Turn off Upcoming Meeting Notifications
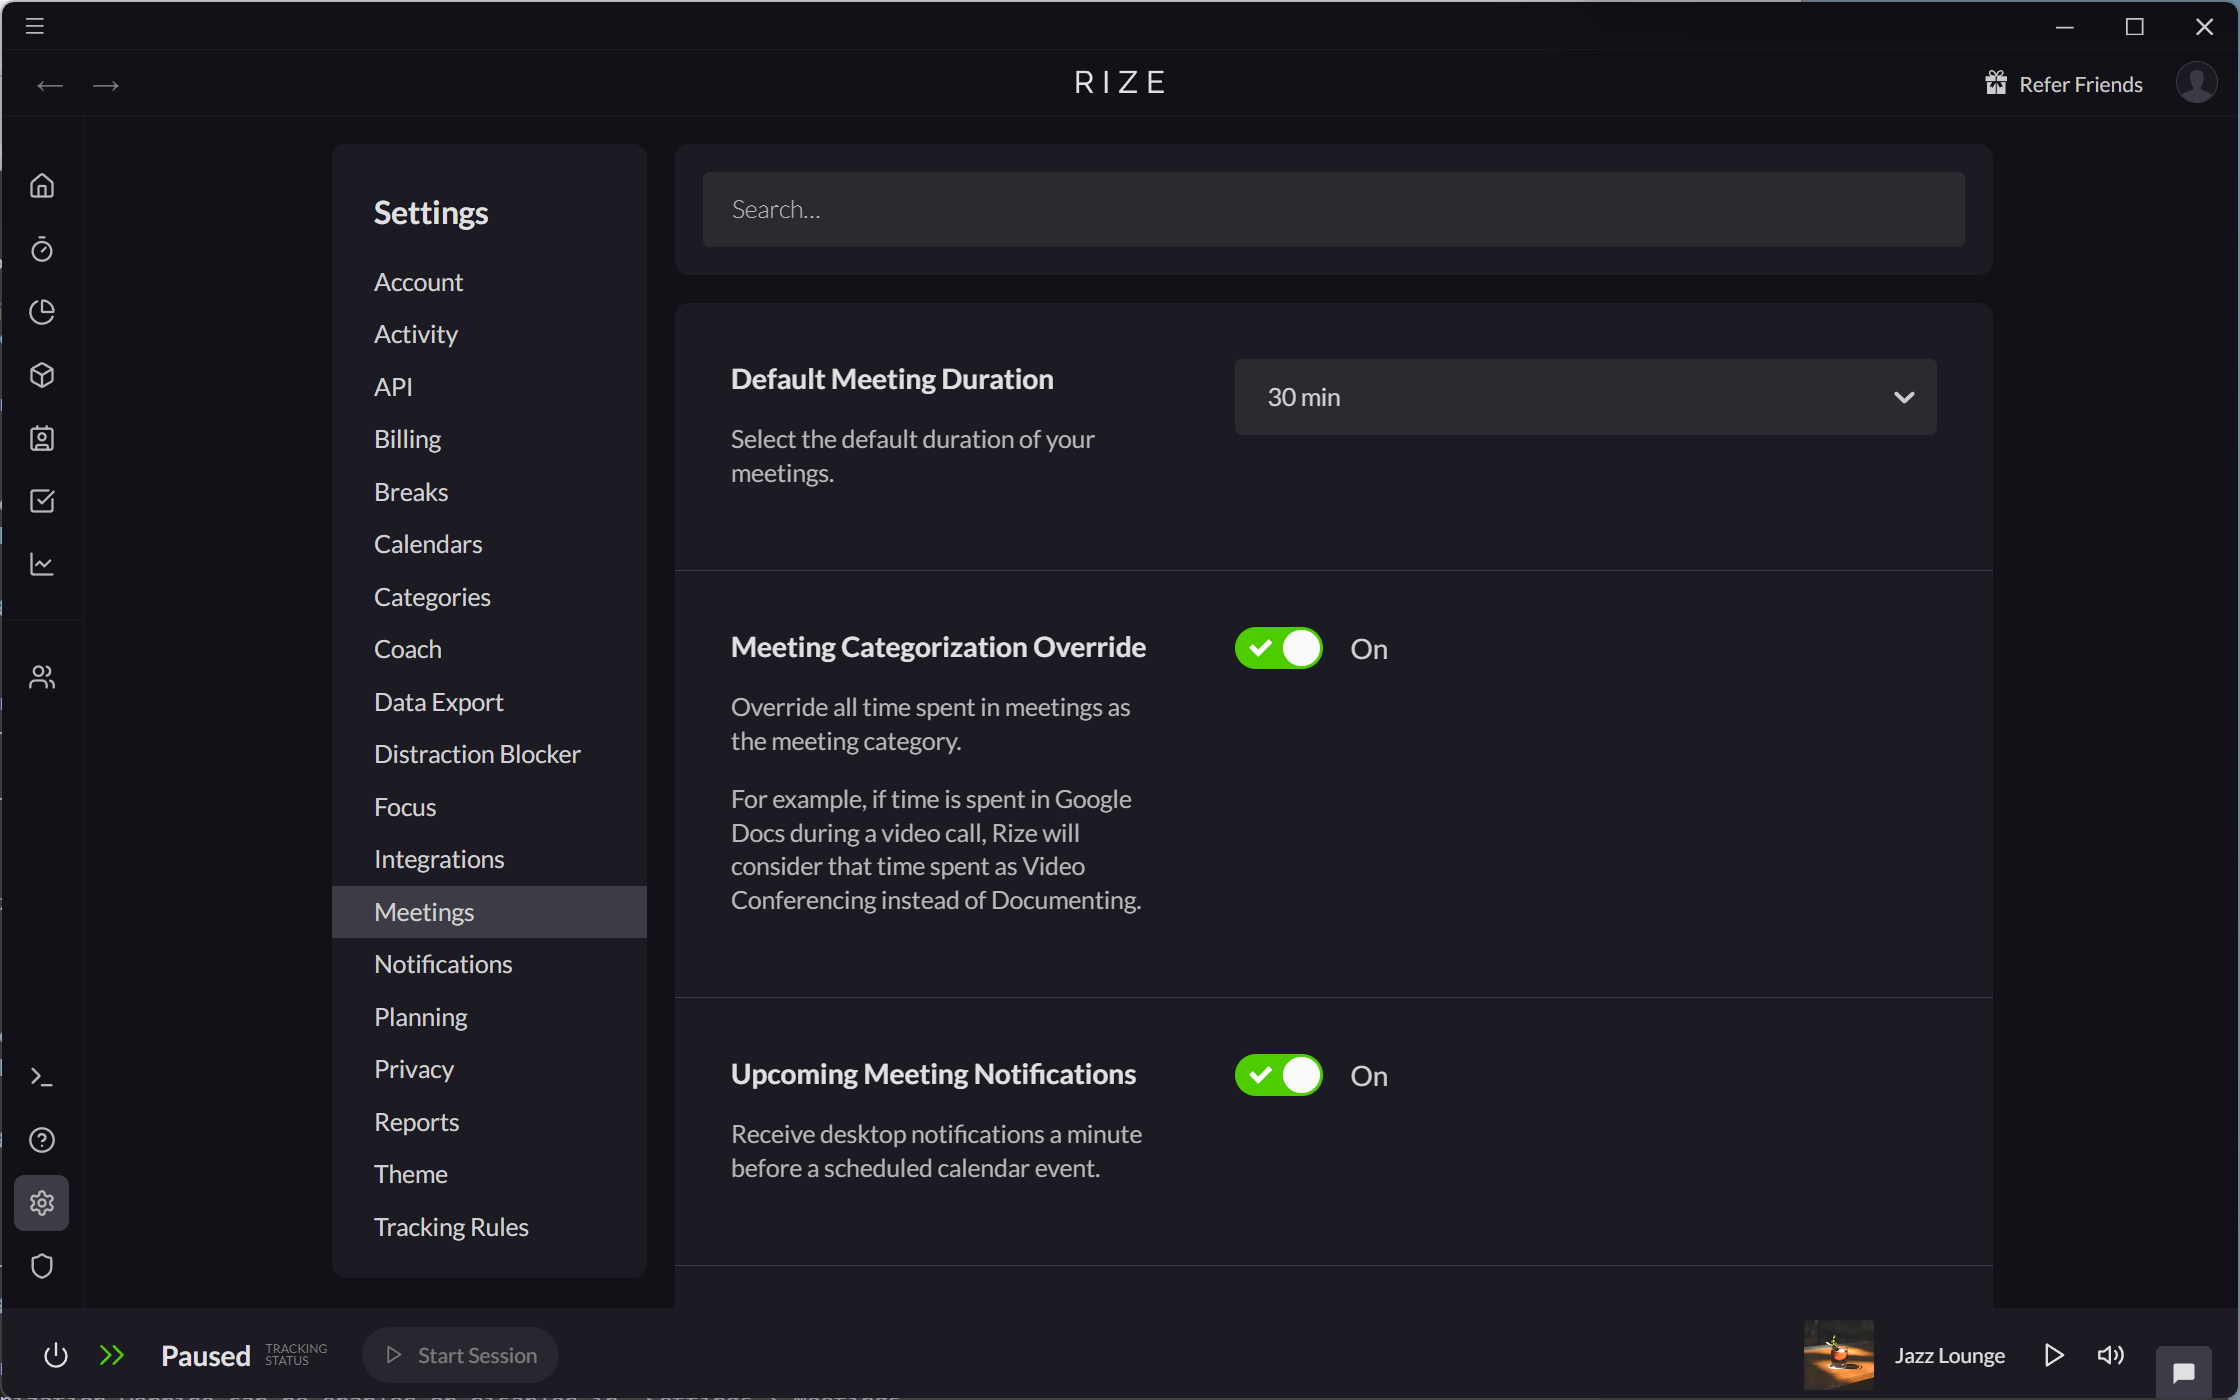This screenshot has width=2240, height=1400. [1278, 1076]
